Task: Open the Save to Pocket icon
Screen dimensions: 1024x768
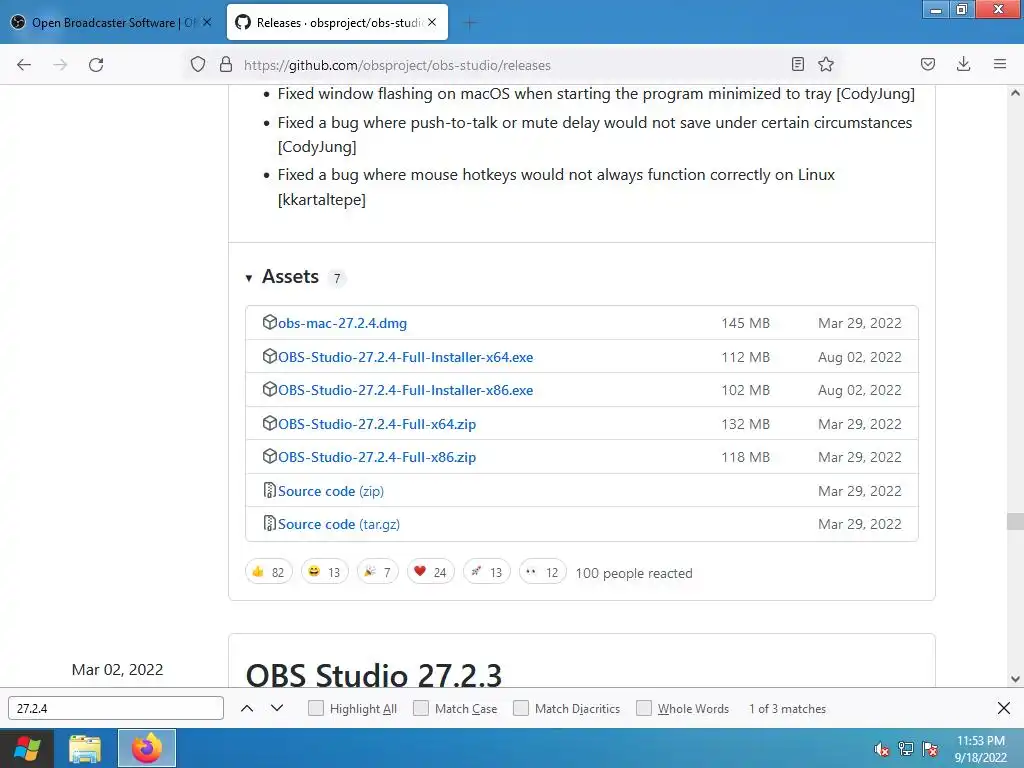Action: (x=927, y=64)
